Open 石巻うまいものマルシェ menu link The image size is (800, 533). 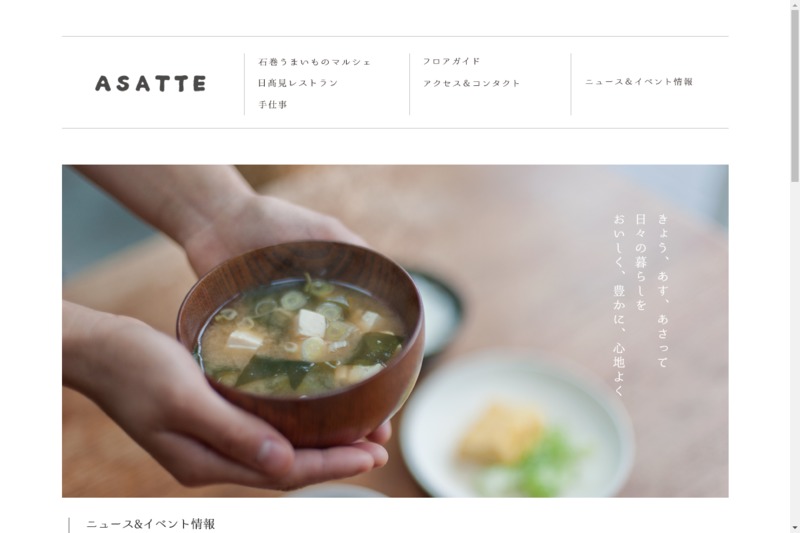(314, 62)
